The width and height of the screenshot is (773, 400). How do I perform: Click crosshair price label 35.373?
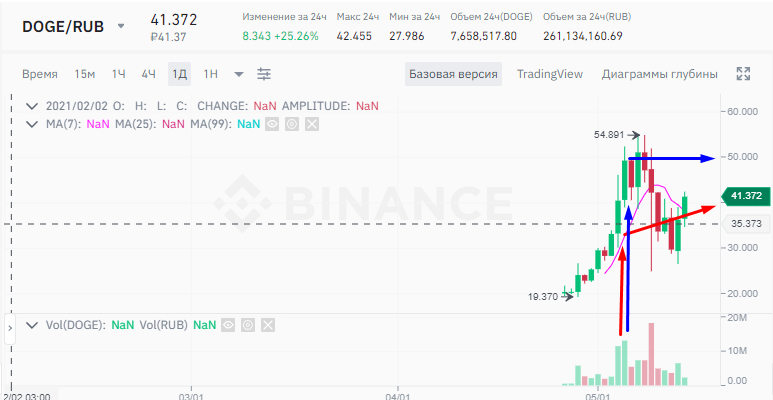[746, 224]
